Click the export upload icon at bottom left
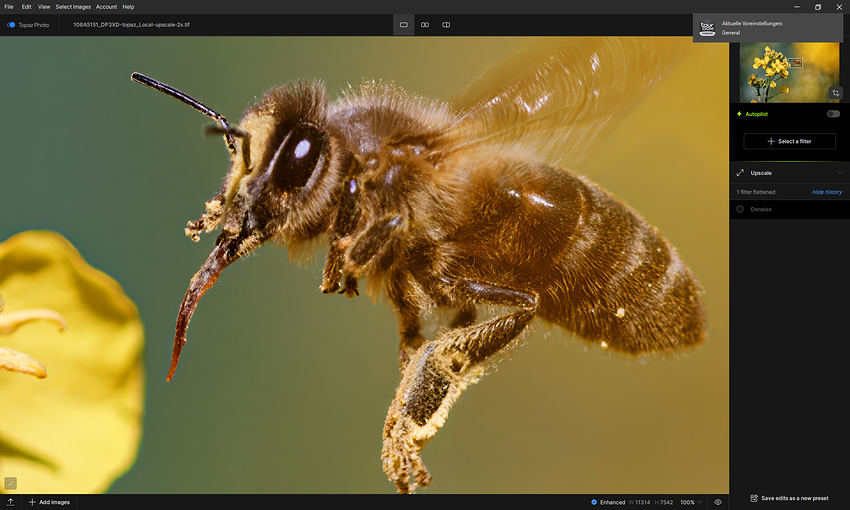Image resolution: width=850 pixels, height=510 pixels. pos(10,502)
